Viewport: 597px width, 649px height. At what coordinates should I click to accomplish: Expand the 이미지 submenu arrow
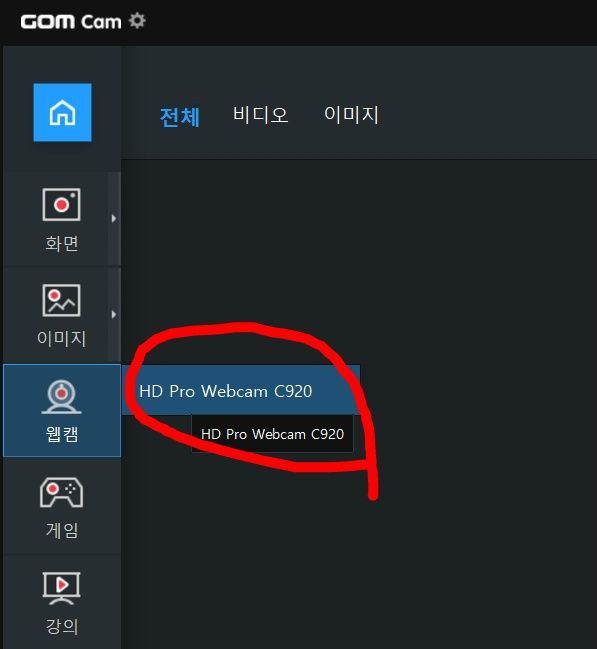[114, 315]
